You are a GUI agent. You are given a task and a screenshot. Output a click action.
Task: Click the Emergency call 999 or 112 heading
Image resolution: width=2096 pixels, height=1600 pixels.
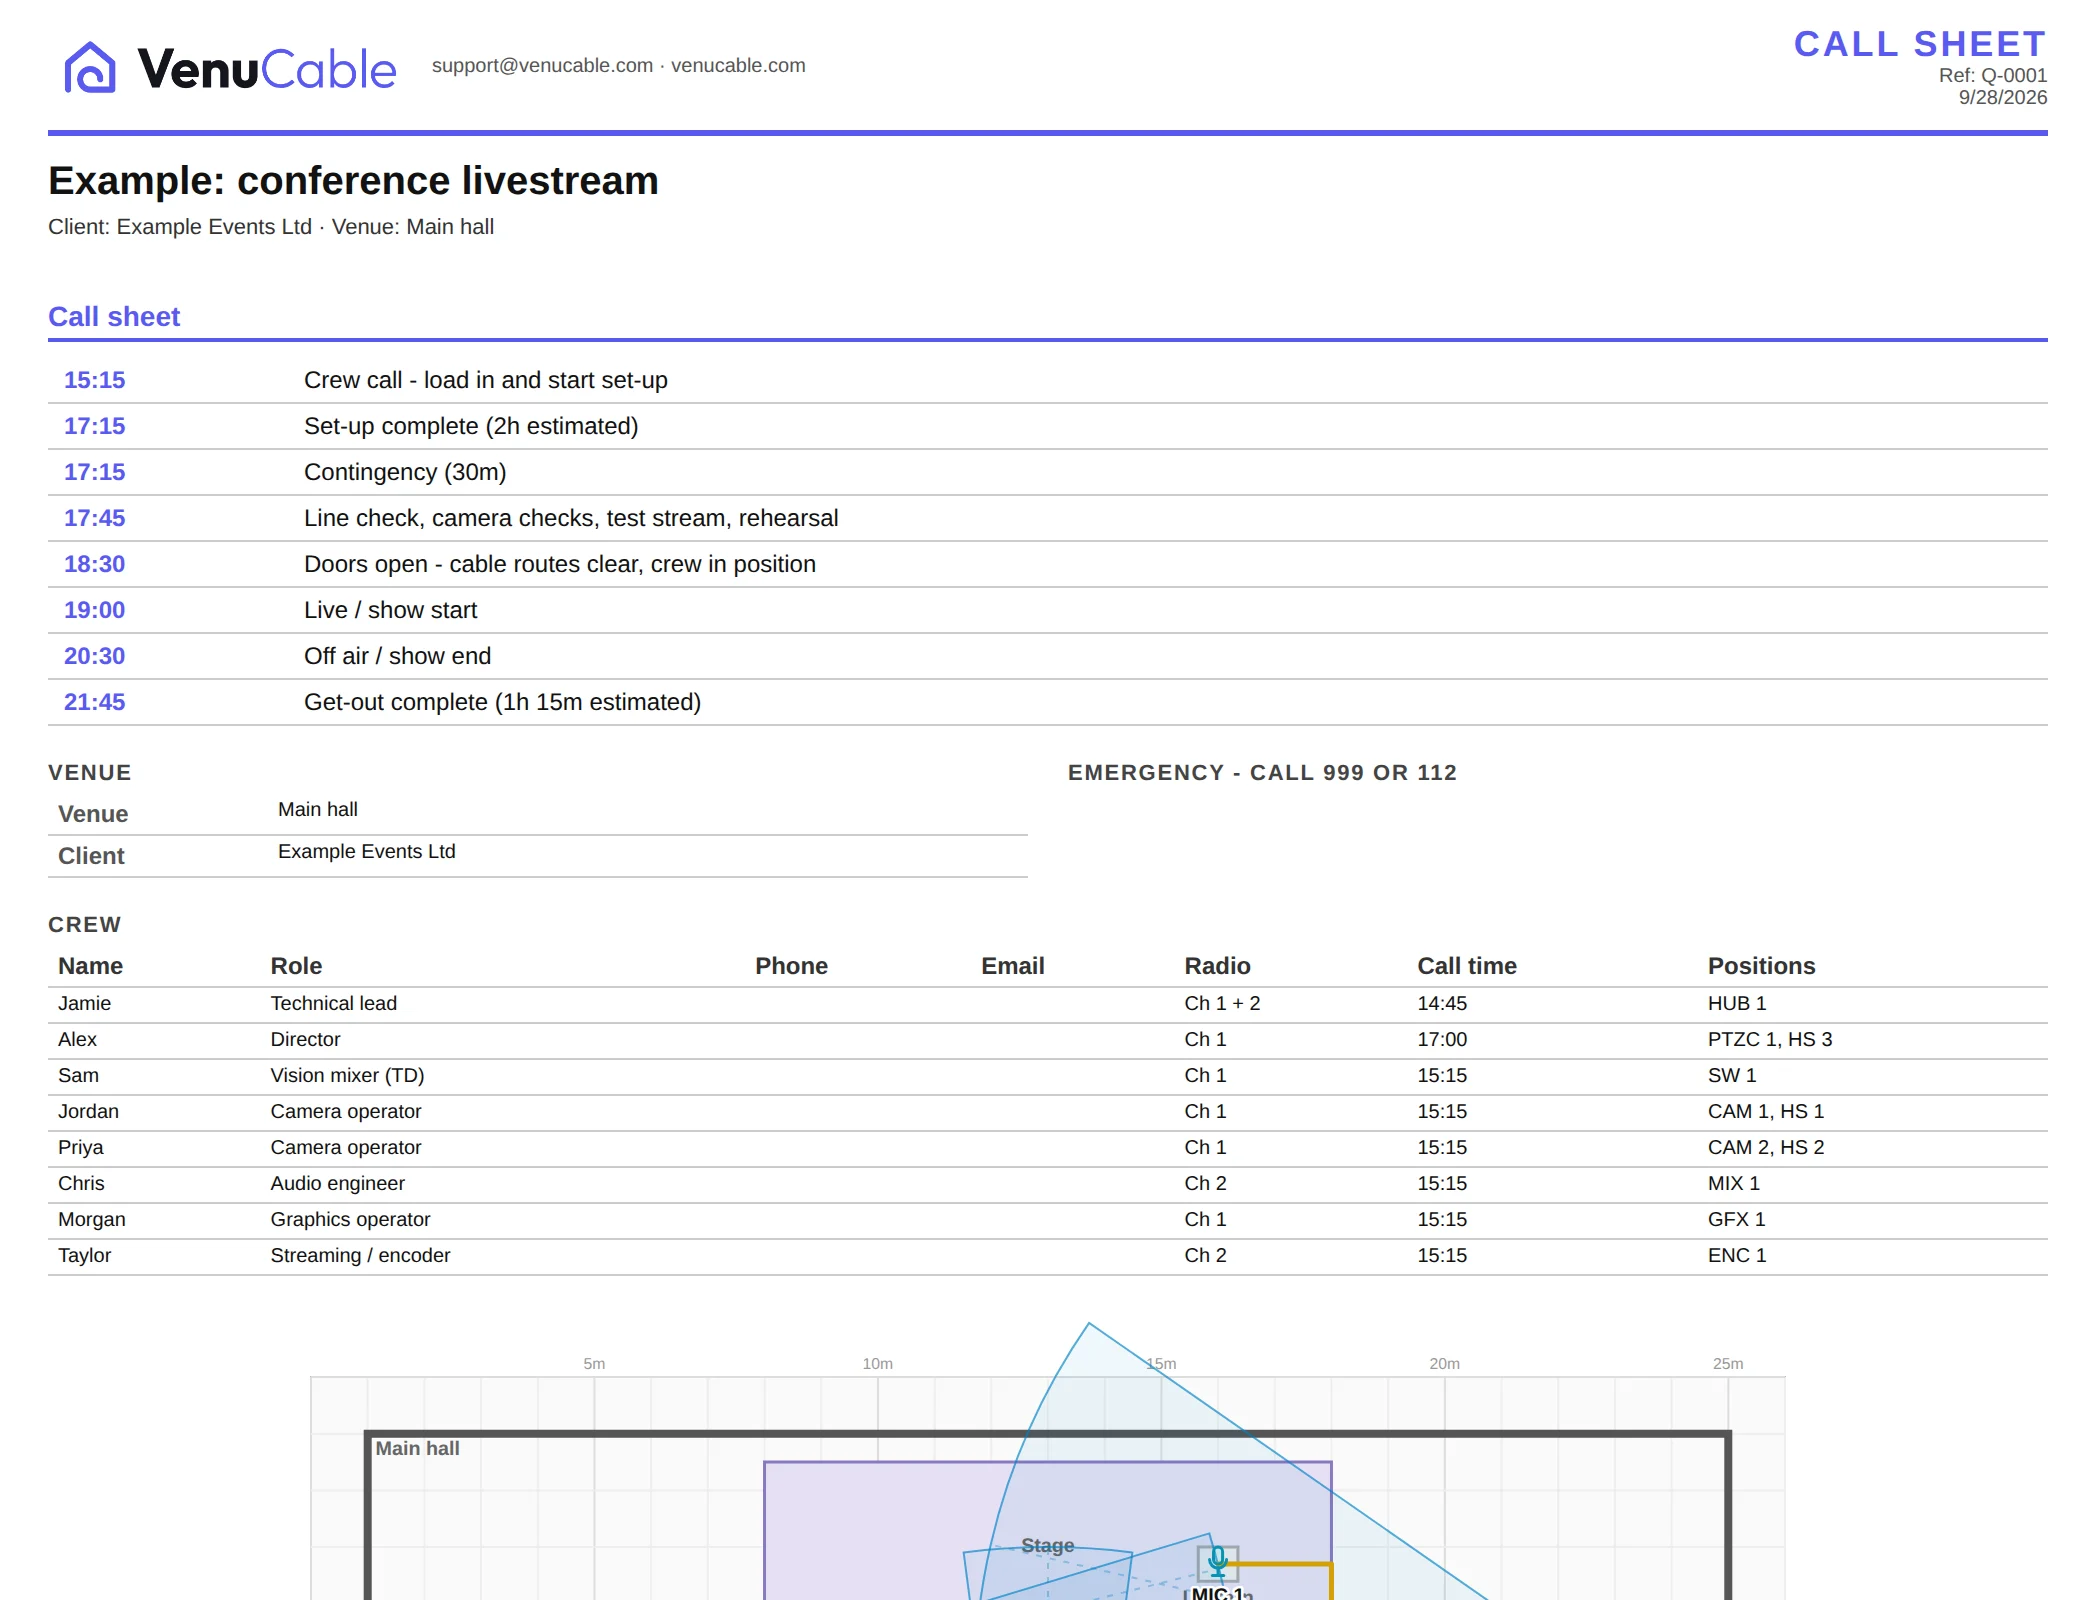(x=1262, y=773)
